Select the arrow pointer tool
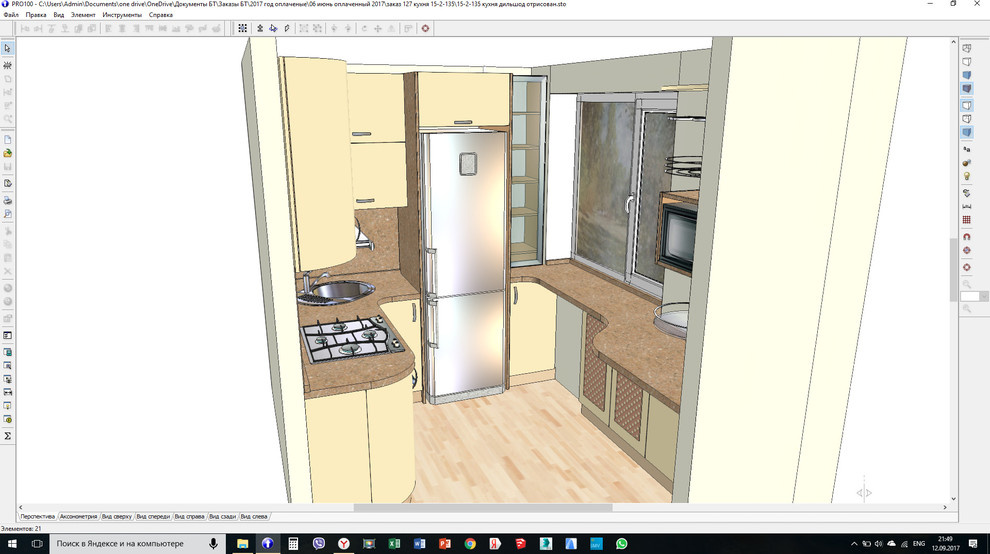Image resolution: width=990 pixels, height=554 pixels. pyautogui.click(x=7, y=48)
